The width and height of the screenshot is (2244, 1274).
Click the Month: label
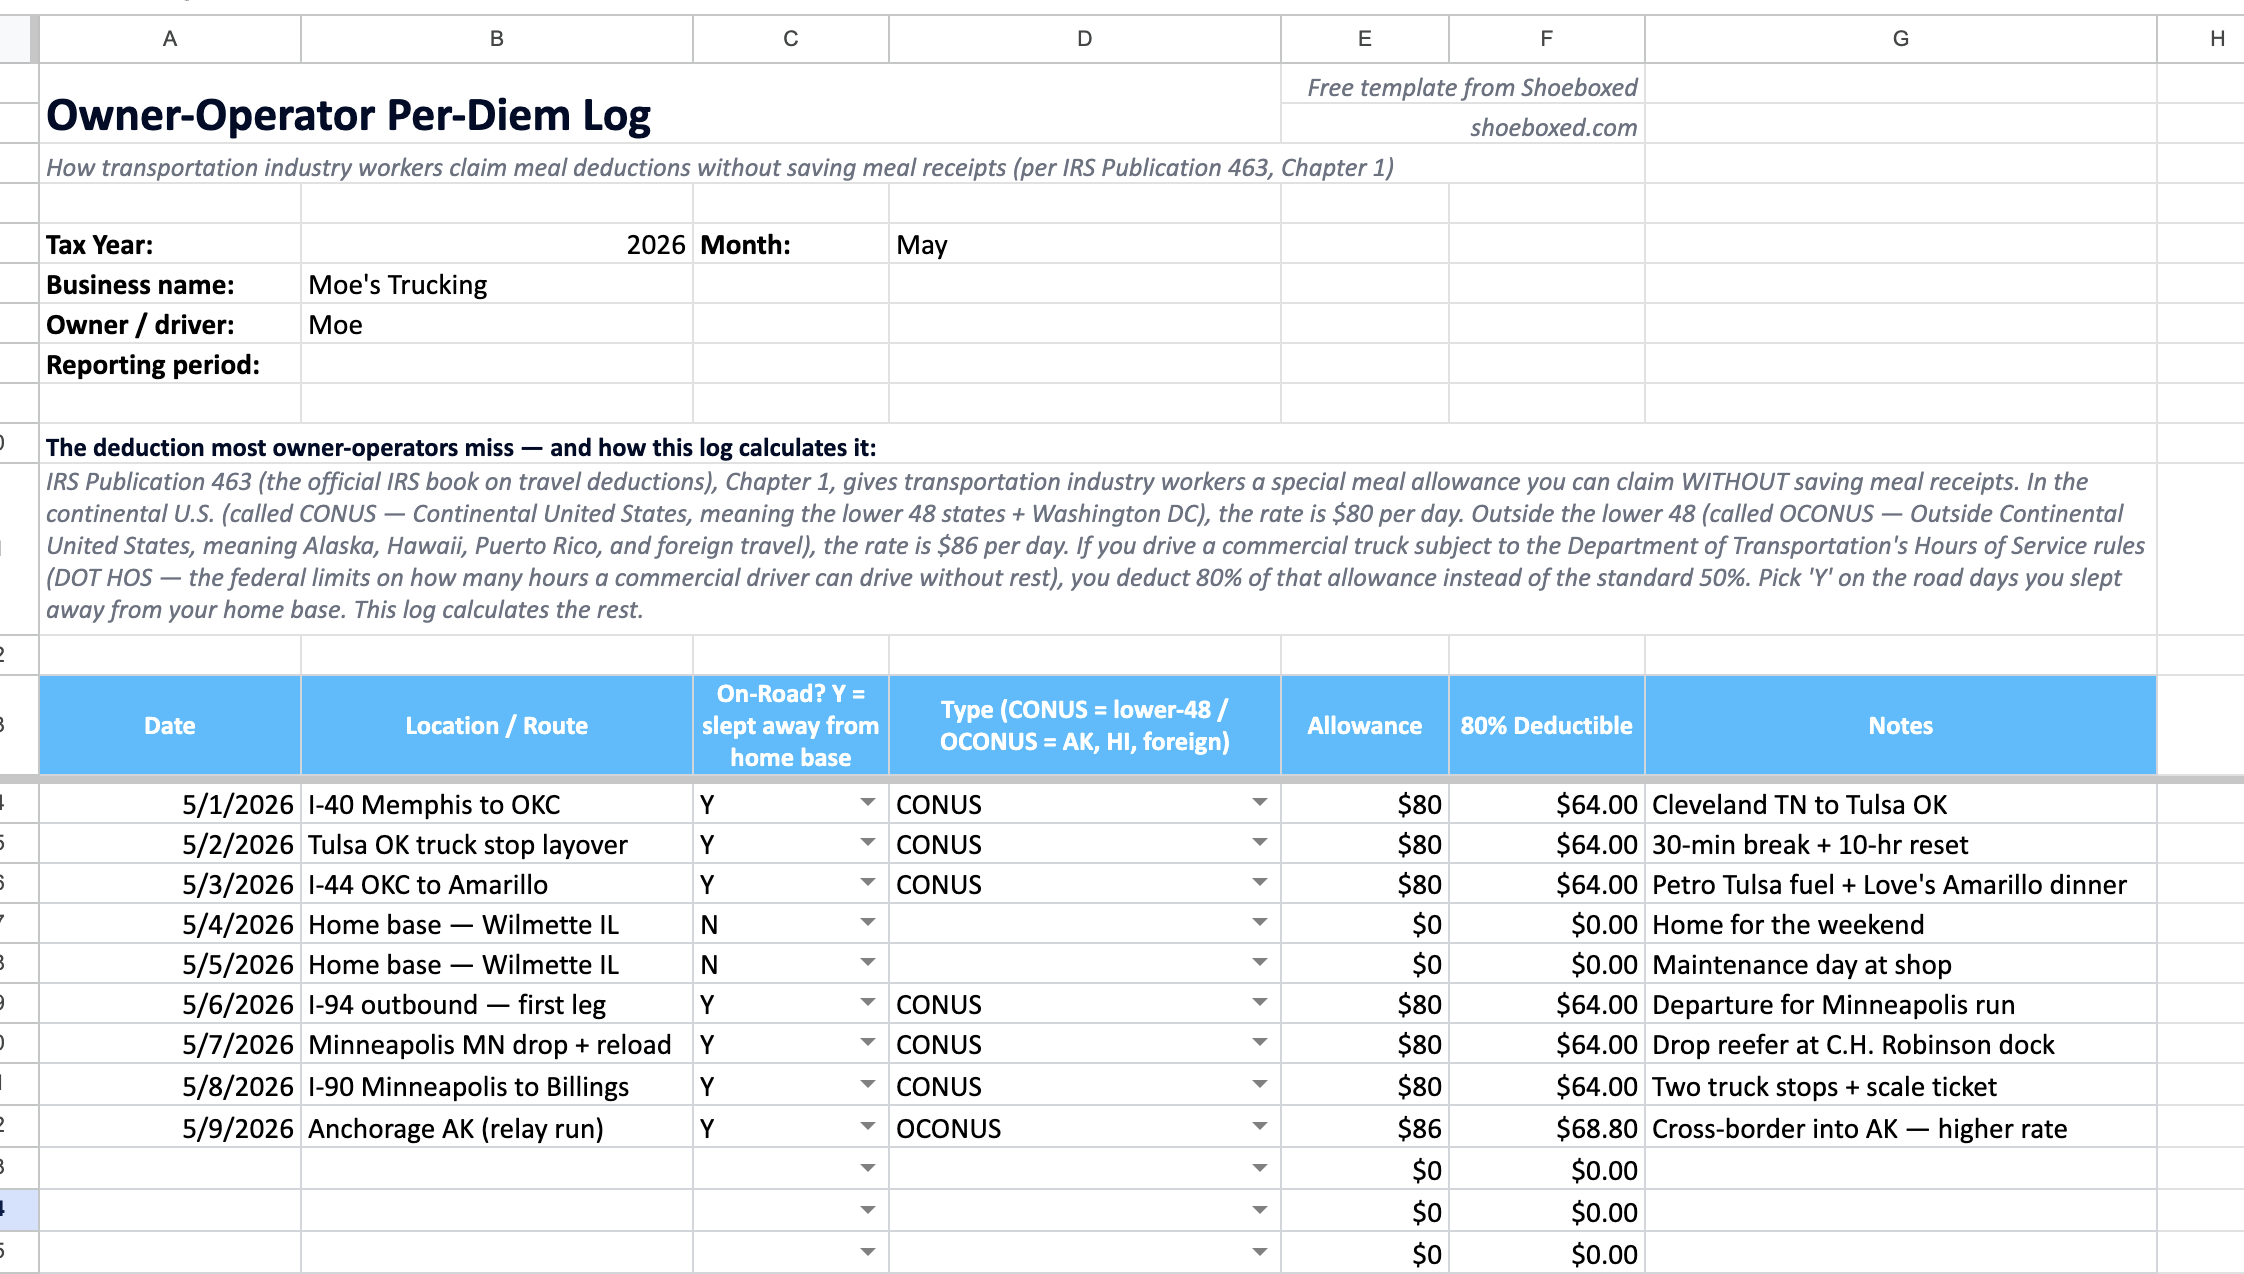[x=745, y=245]
